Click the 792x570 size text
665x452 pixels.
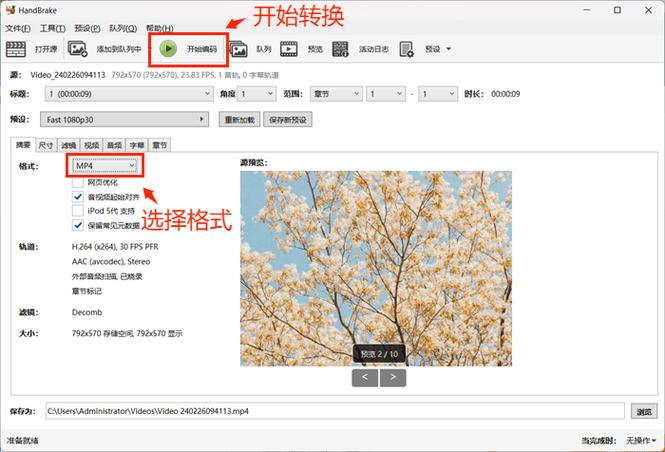[x=127, y=333]
